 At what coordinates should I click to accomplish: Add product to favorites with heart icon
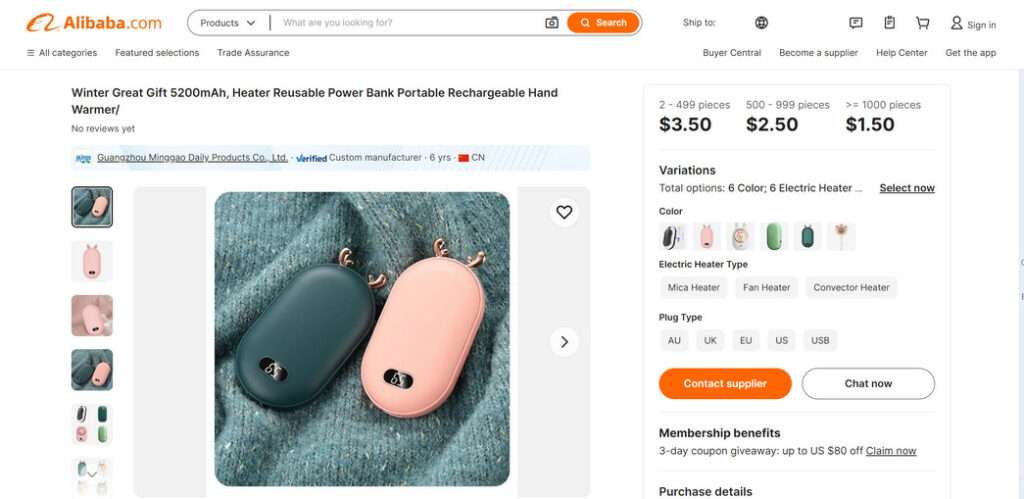coord(564,212)
